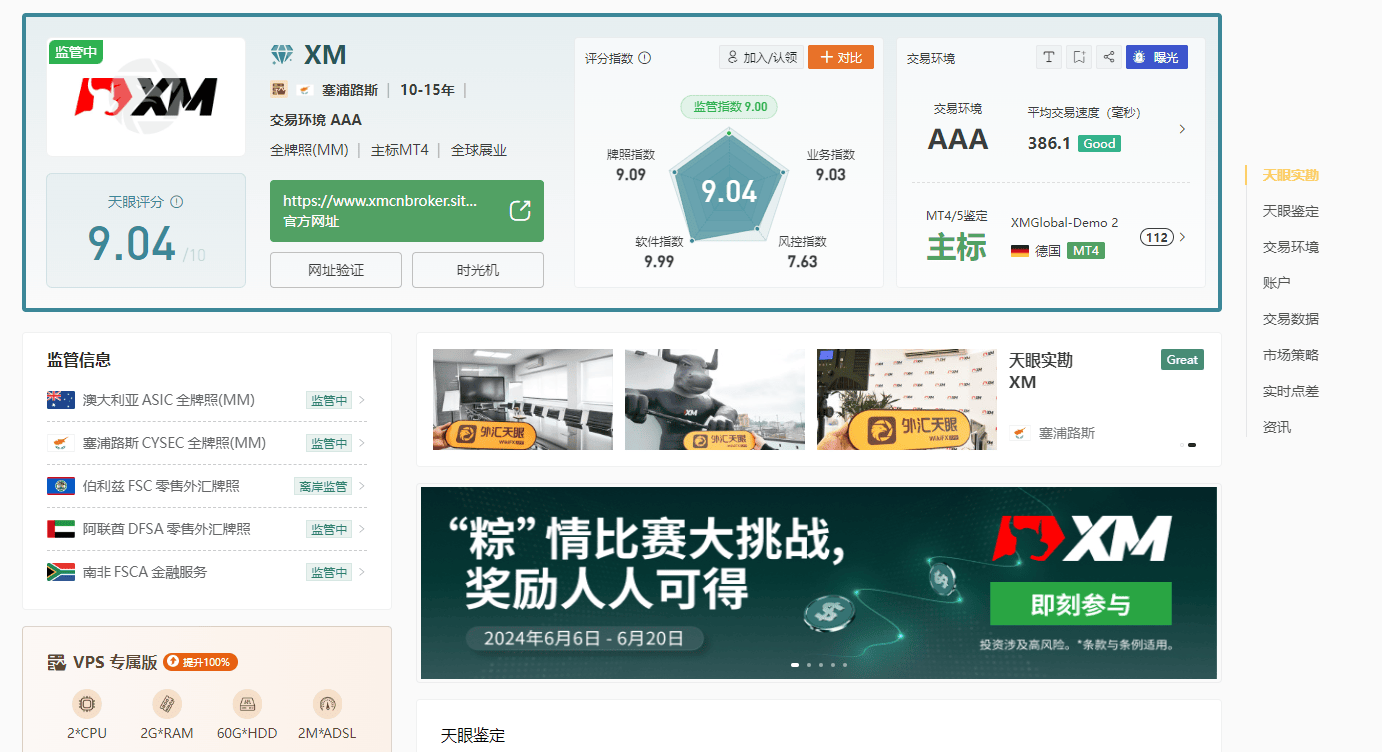Open the office meeting room photo
Viewport: 1382px width, 752px height.
click(x=523, y=399)
